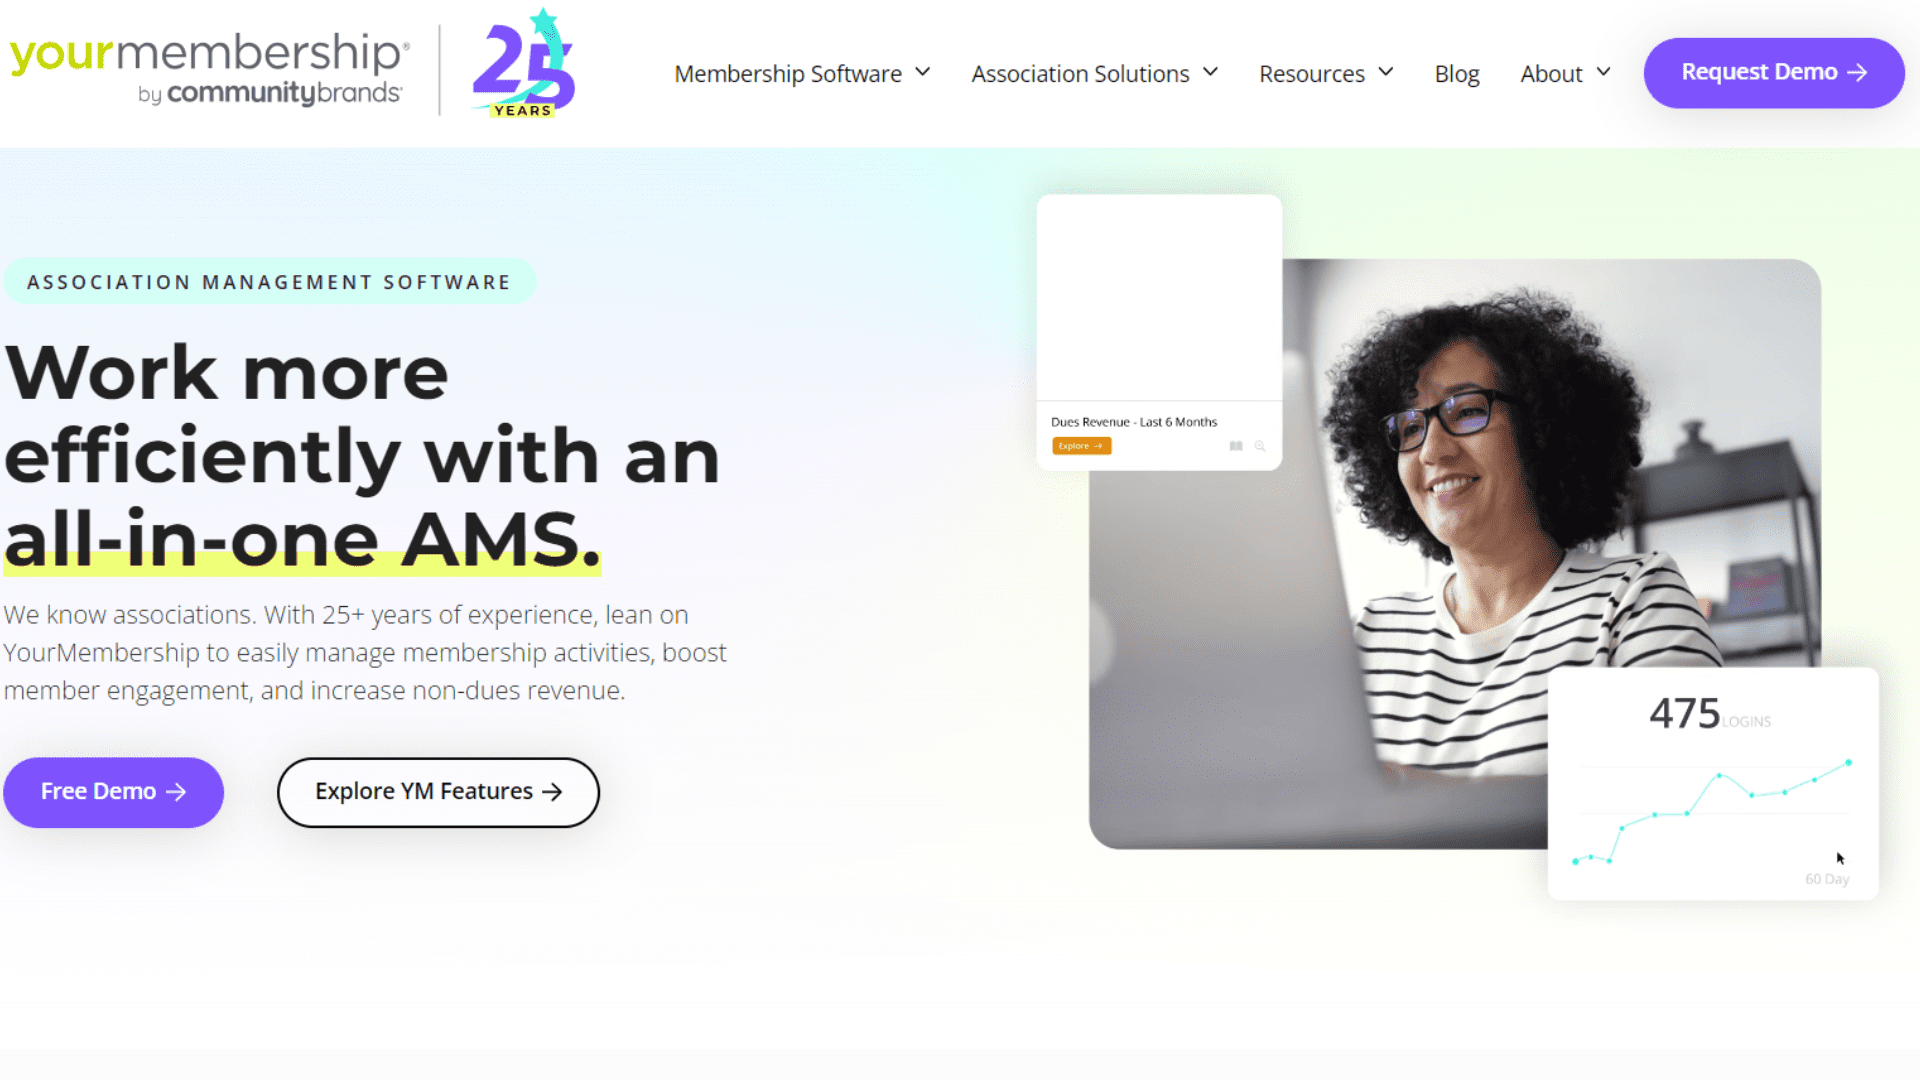1920x1080 pixels.
Task: Expand the Membership Software chevron
Action: [x=923, y=72]
